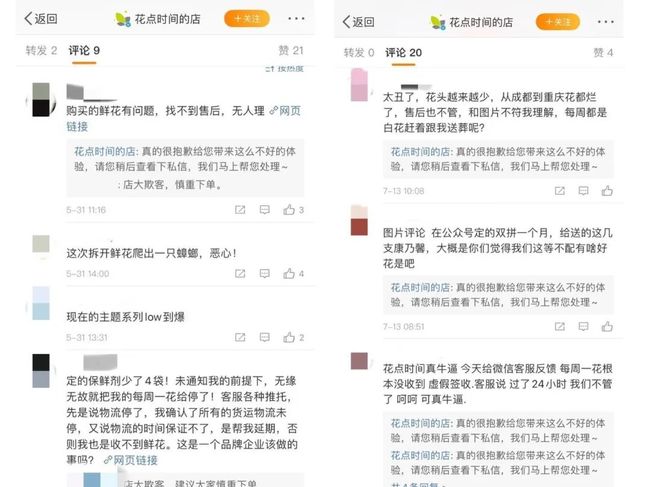Share the 7-13 10:08 comment

[560, 191]
